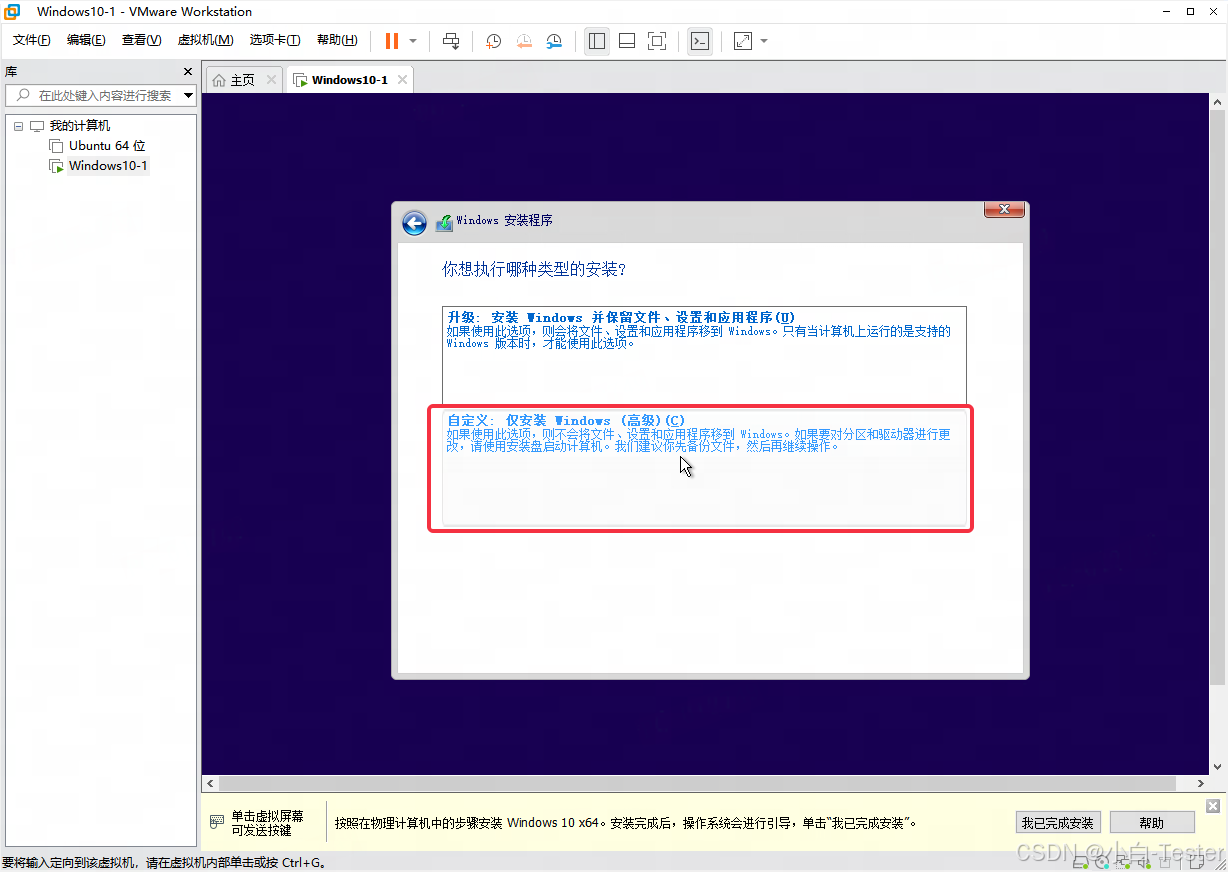The width and height of the screenshot is (1228, 872).
Task: Click the back arrow in Windows setup
Action: coord(414,223)
